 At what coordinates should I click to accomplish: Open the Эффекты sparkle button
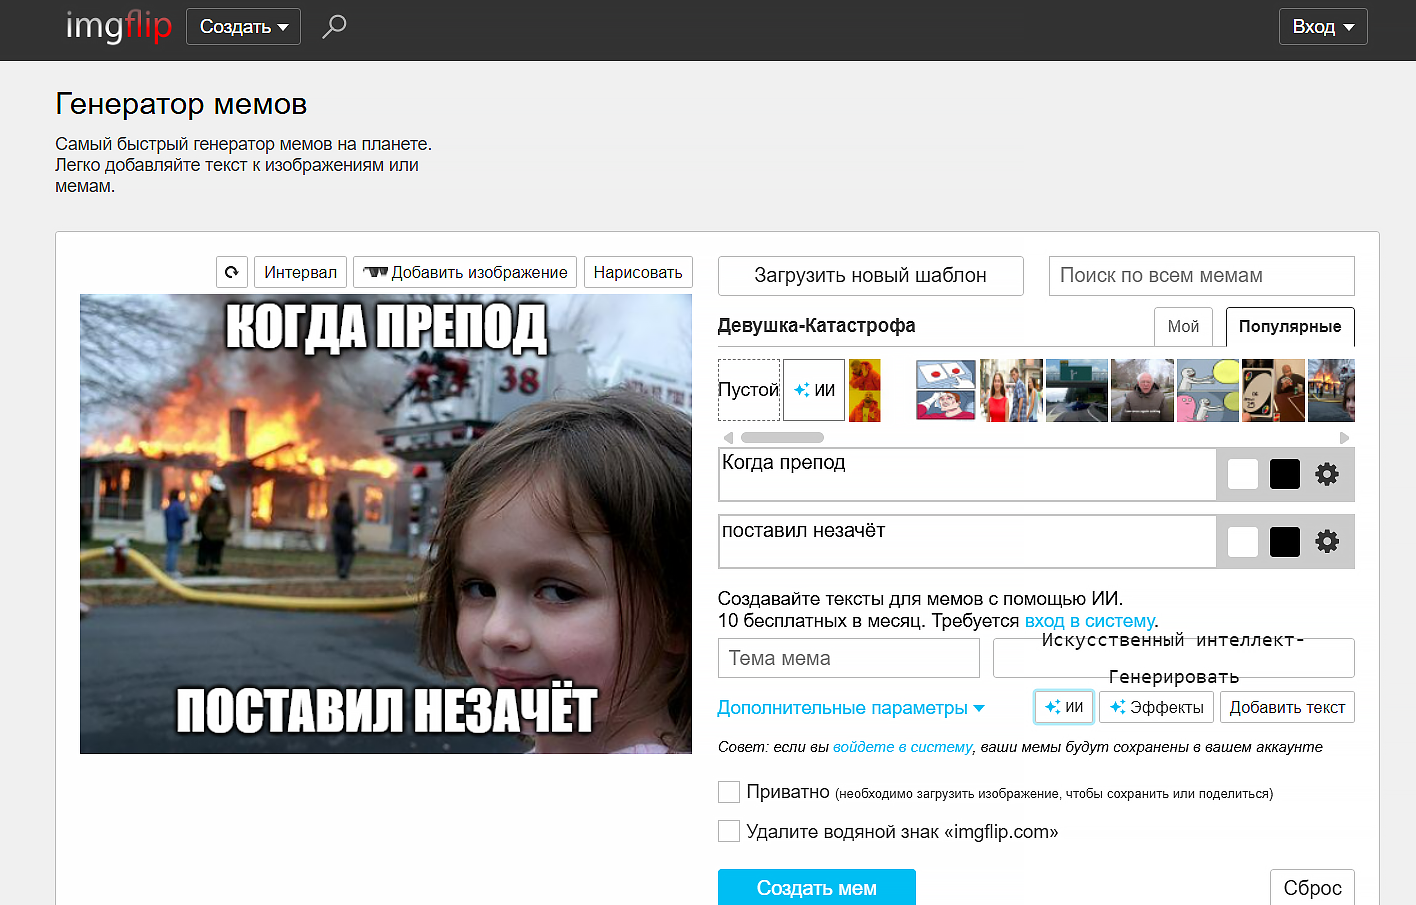[x=1157, y=707]
